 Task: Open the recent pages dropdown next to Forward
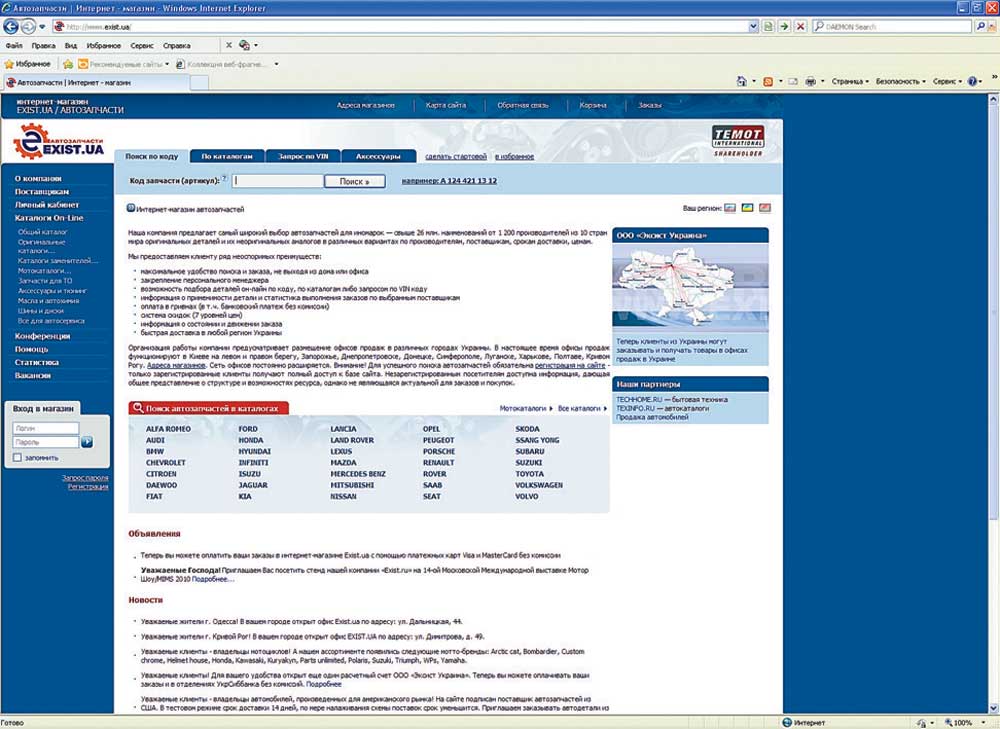[x=42, y=27]
